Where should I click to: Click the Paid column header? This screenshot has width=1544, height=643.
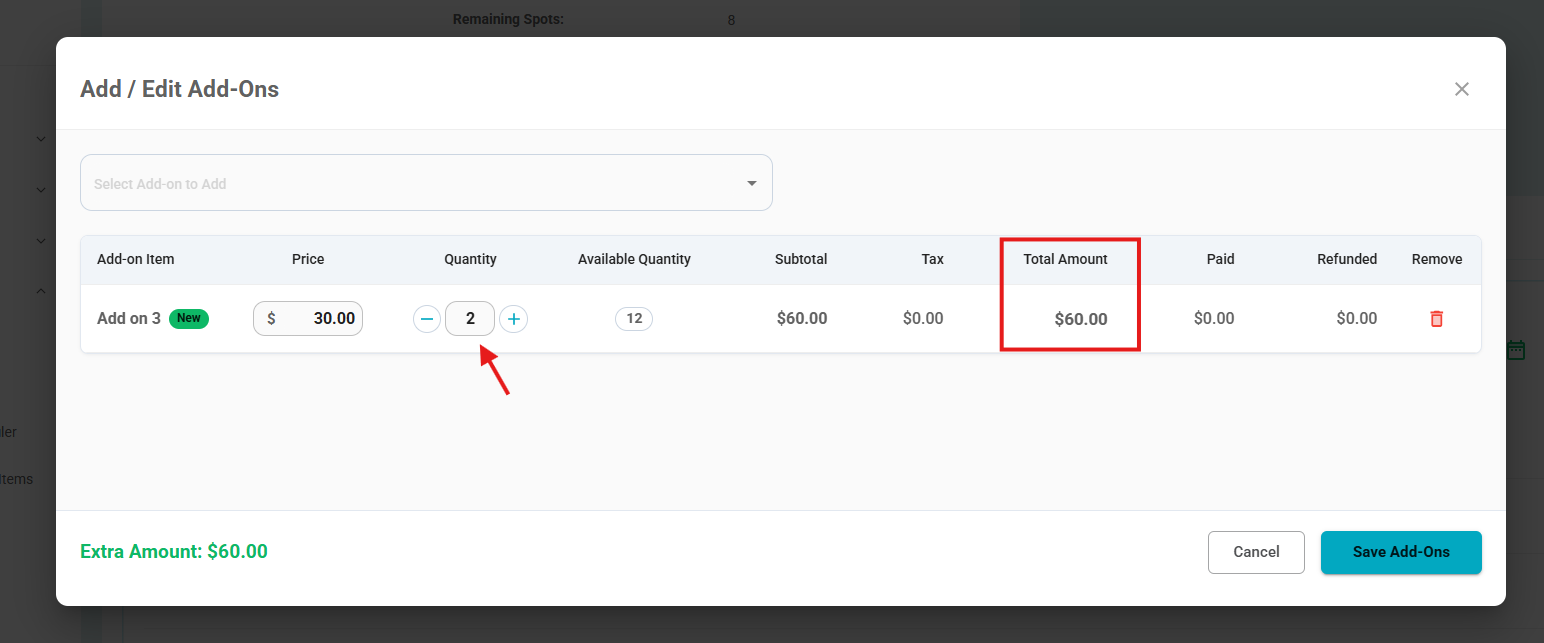(1221, 259)
